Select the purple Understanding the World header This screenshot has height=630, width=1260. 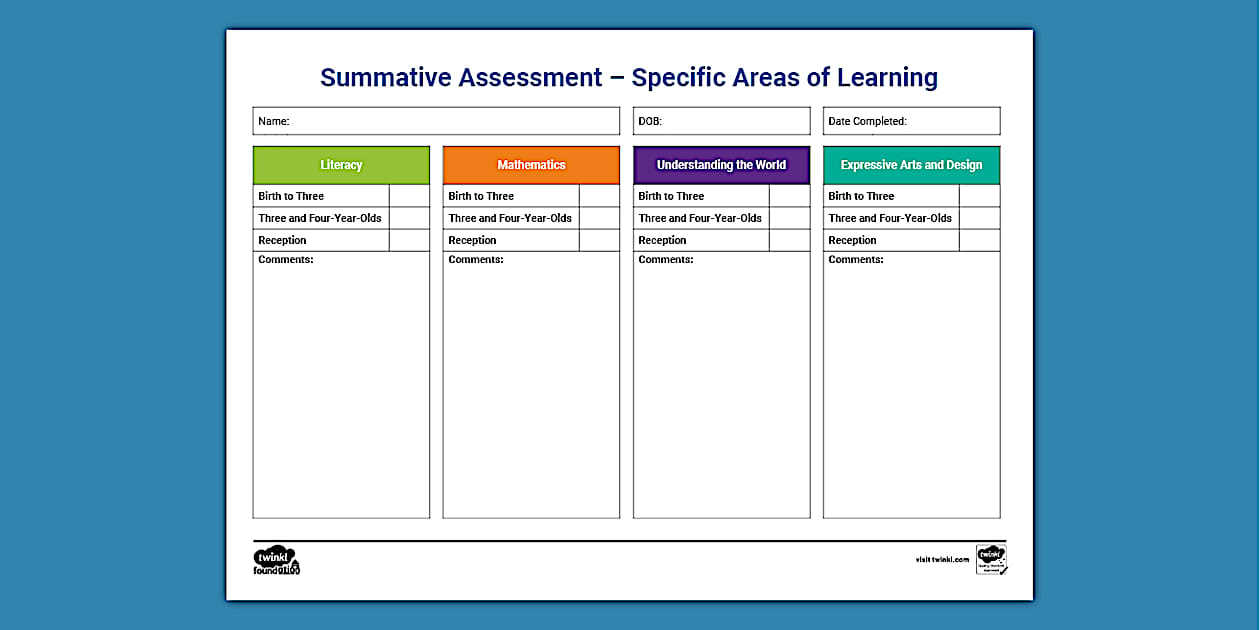point(721,165)
